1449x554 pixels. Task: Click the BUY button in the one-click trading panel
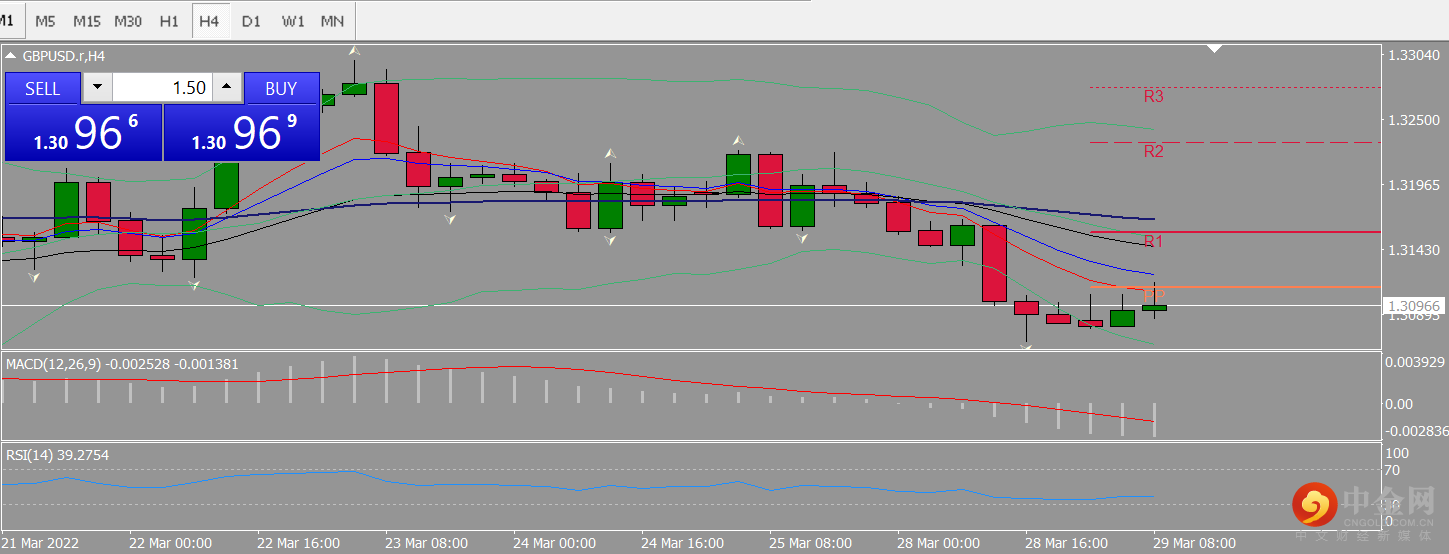(x=281, y=88)
